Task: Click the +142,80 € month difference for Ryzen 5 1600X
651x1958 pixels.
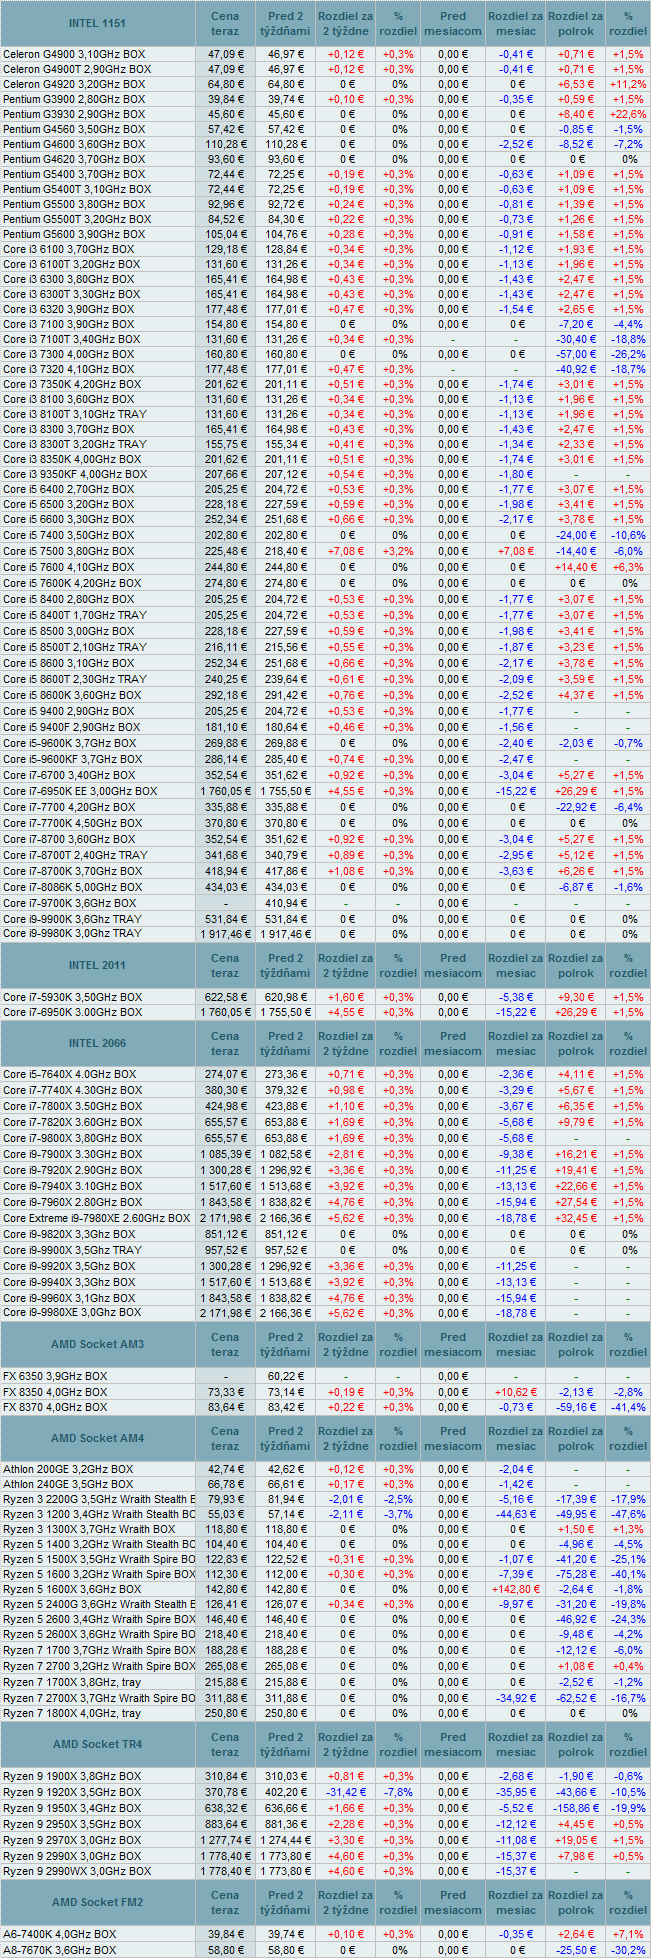Action: (x=516, y=1589)
